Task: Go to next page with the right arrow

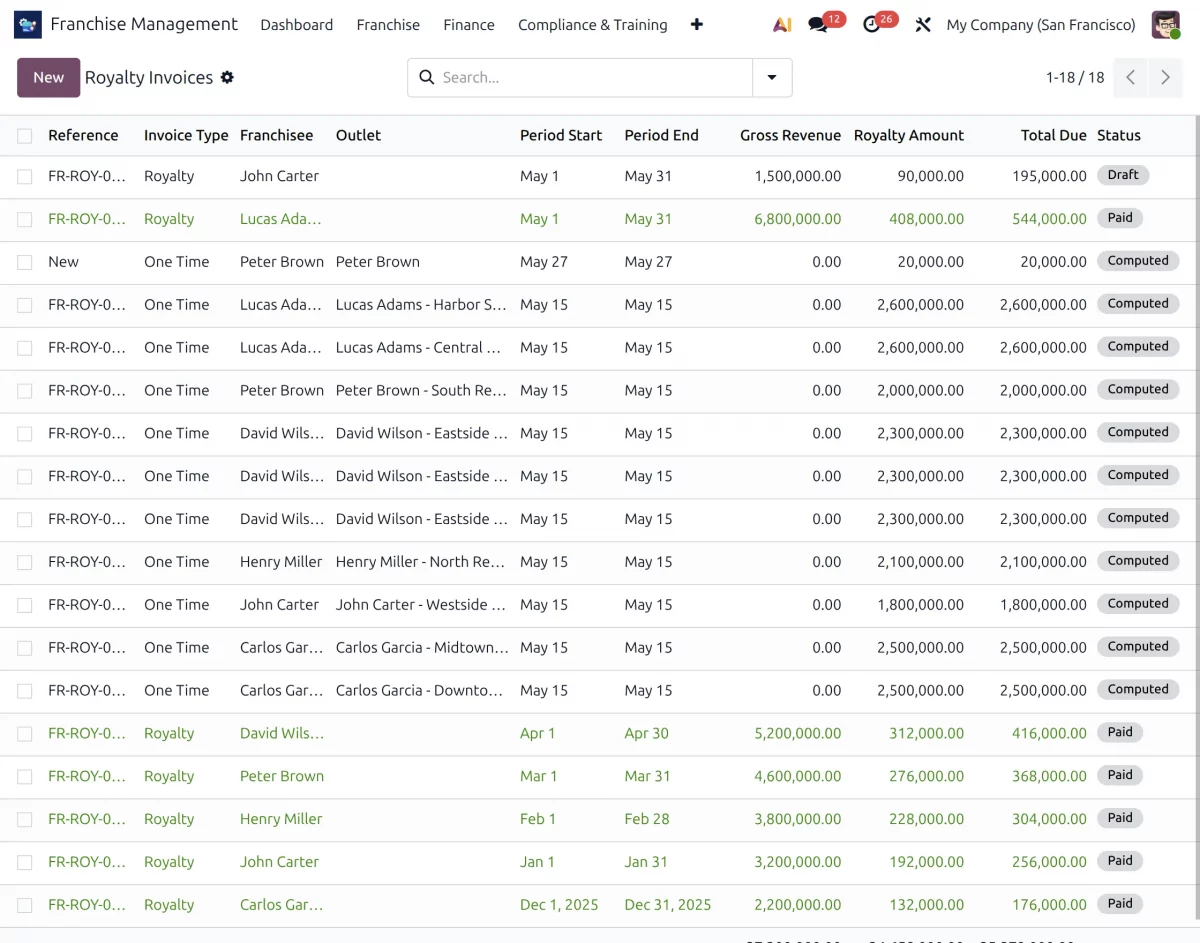Action: pos(1165,77)
